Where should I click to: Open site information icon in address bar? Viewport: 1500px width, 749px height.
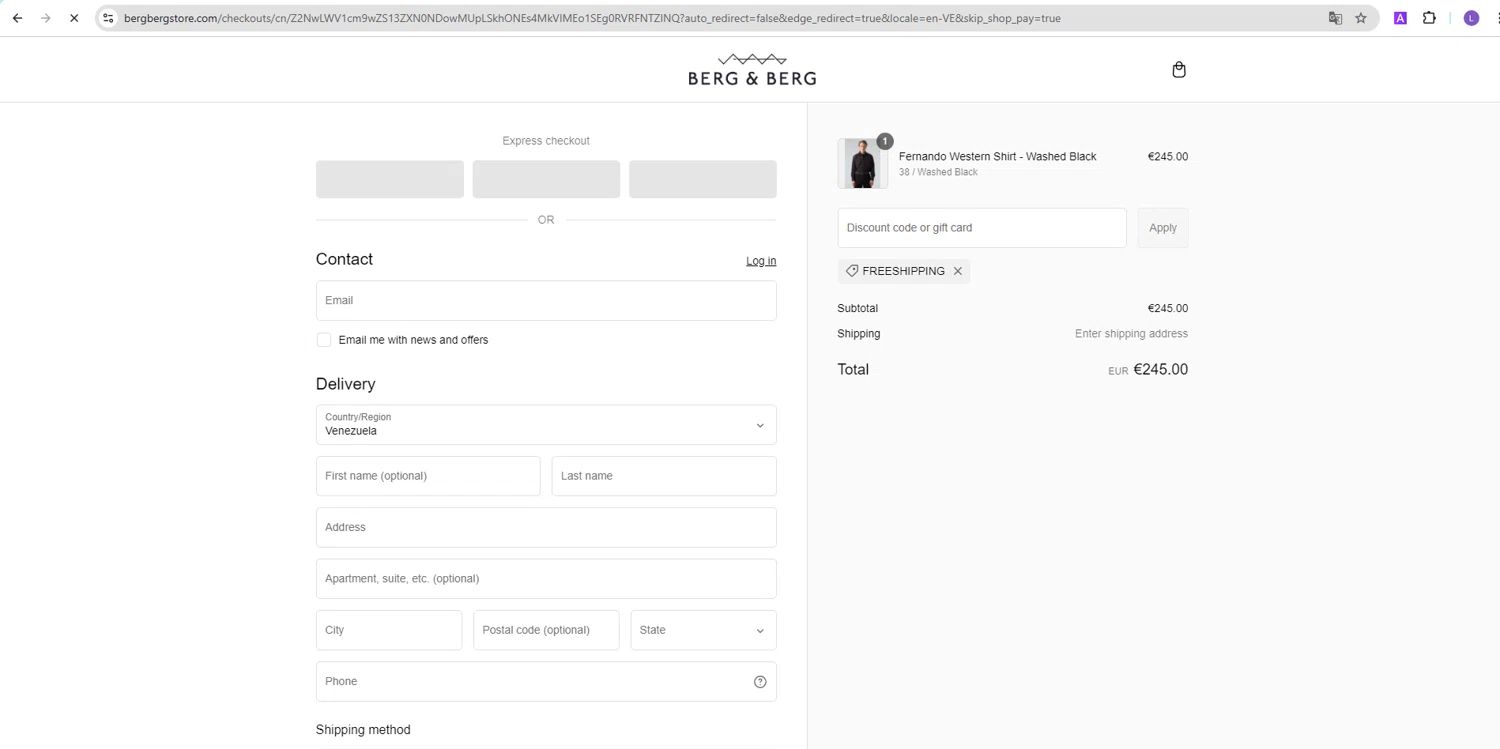108,18
